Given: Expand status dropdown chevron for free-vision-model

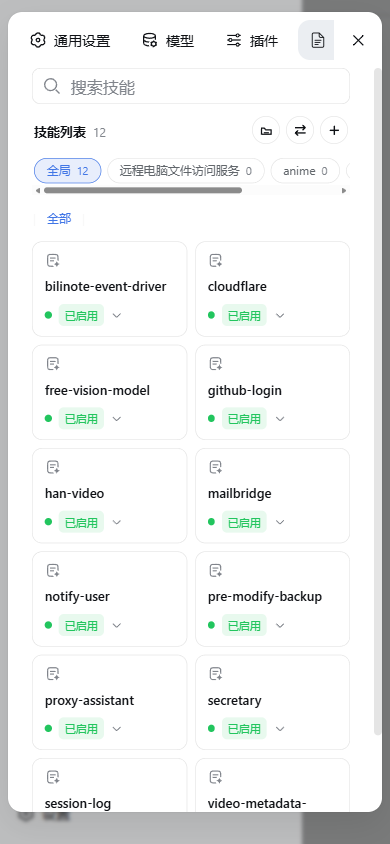Looking at the screenshot, I should point(117,419).
